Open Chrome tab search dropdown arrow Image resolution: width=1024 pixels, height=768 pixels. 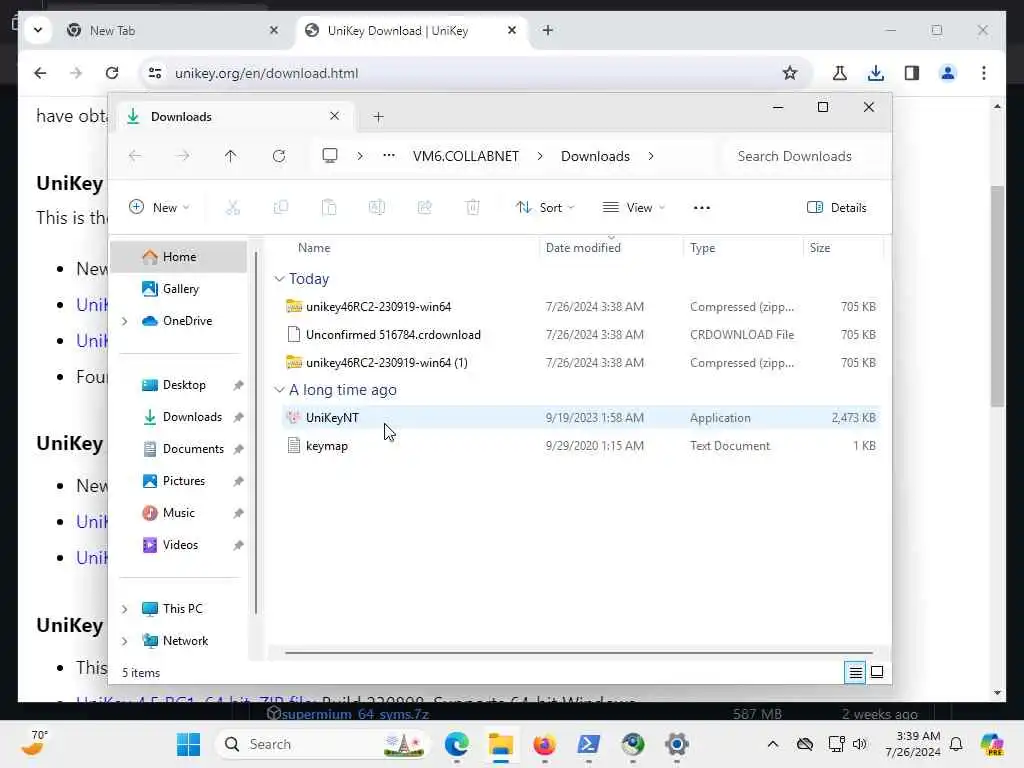[38, 30]
